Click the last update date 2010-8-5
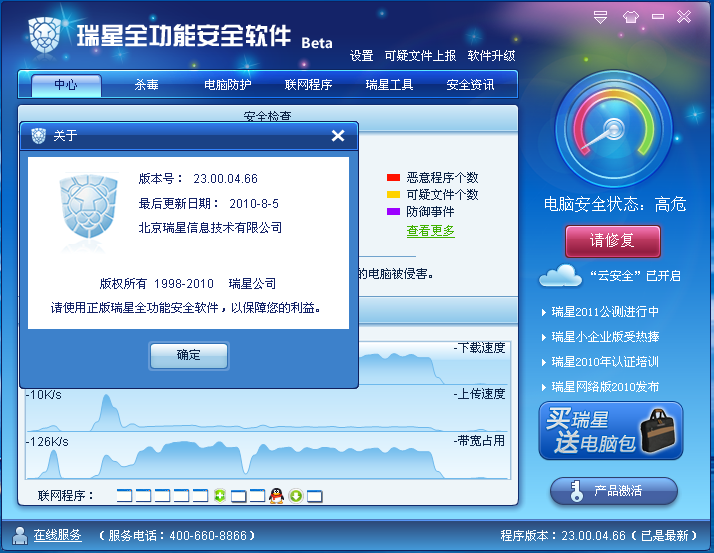This screenshot has width=714, height=553. tap(254, 204)
